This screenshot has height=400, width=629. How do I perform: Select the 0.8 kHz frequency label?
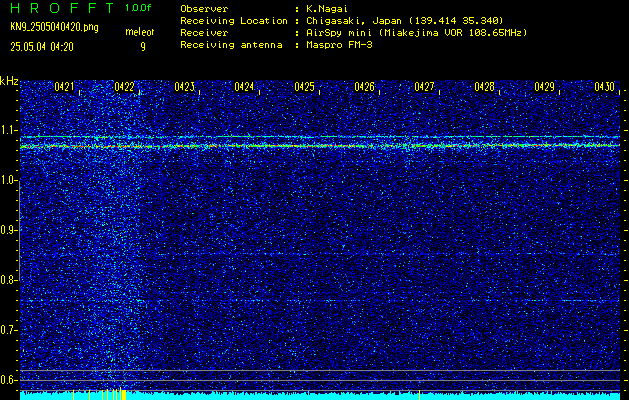(8, 280)
